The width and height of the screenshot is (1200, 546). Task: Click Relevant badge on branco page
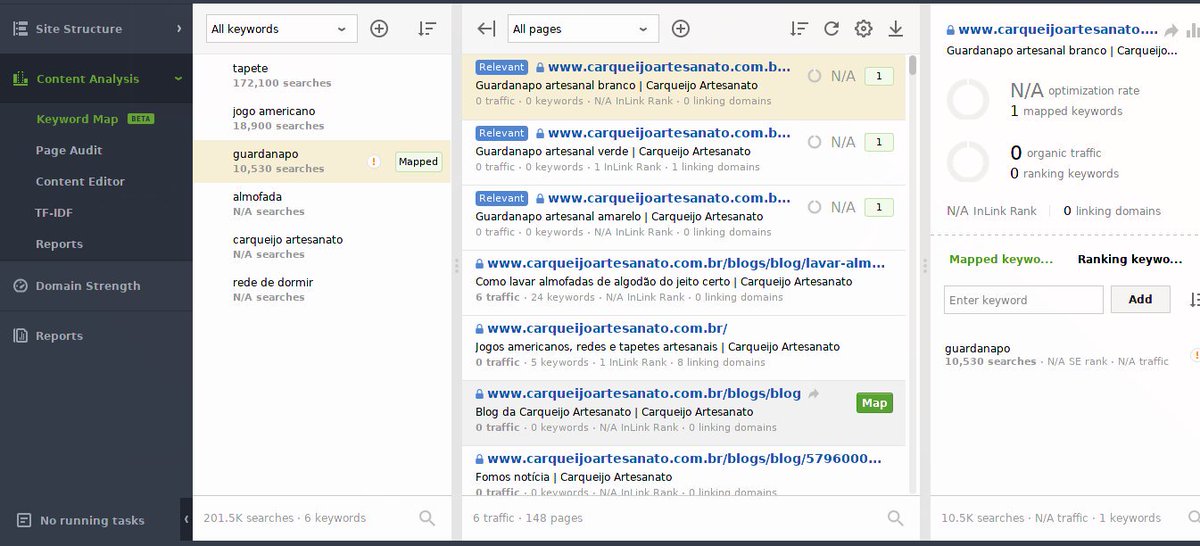point(502,67)
